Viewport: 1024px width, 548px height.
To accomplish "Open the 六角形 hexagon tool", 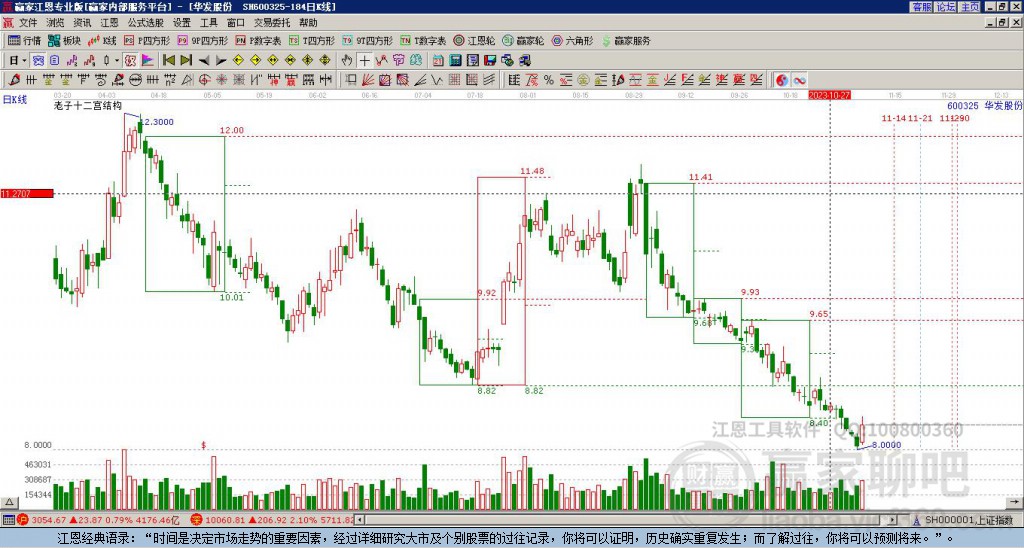I will [573, 40].
